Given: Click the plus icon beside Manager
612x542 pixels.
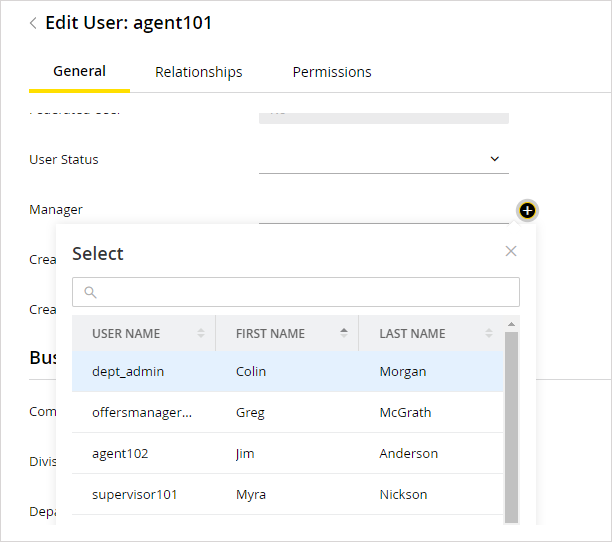Looking at the screenshot, I should tap(527, 211).
